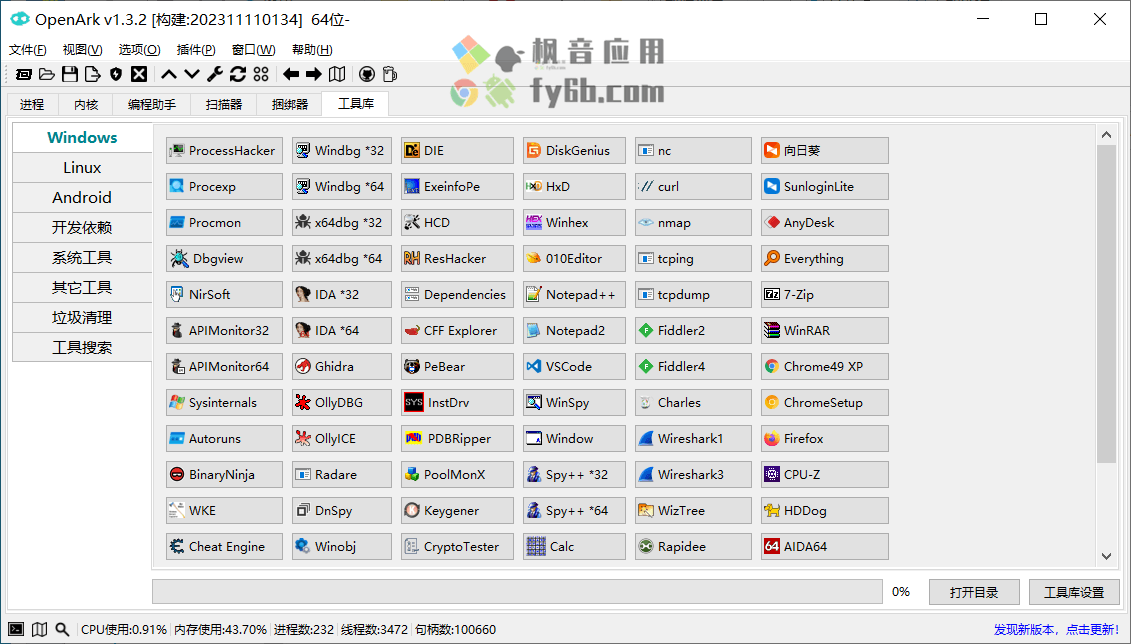Click the map icon in the toolbar
The height and width of the screenshot is (644, 1131).
[x=337, y=74]
